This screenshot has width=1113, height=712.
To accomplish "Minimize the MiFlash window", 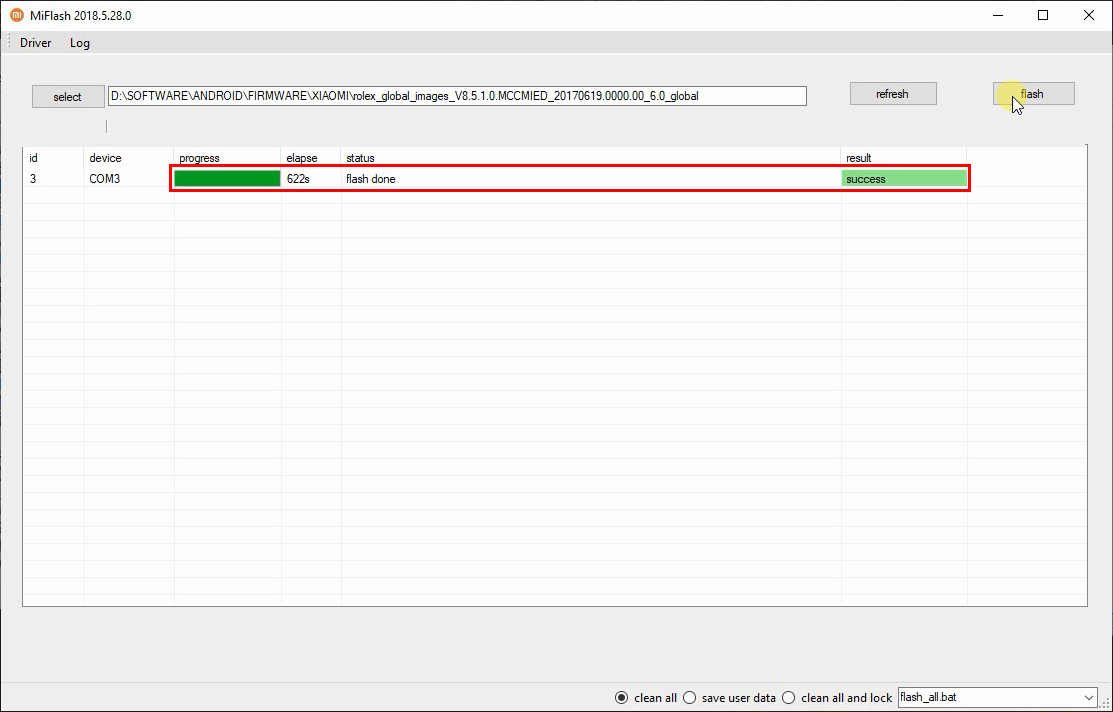I will (x=997, y=15).
